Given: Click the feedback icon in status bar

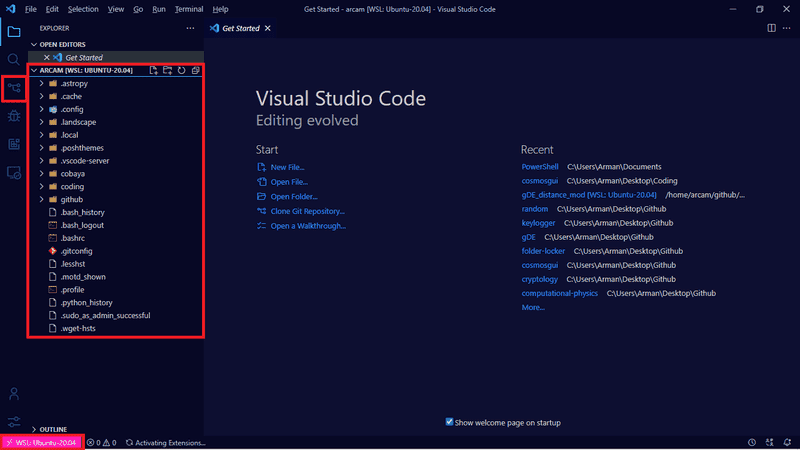Looking at the screenshot, I should [769, 443].
